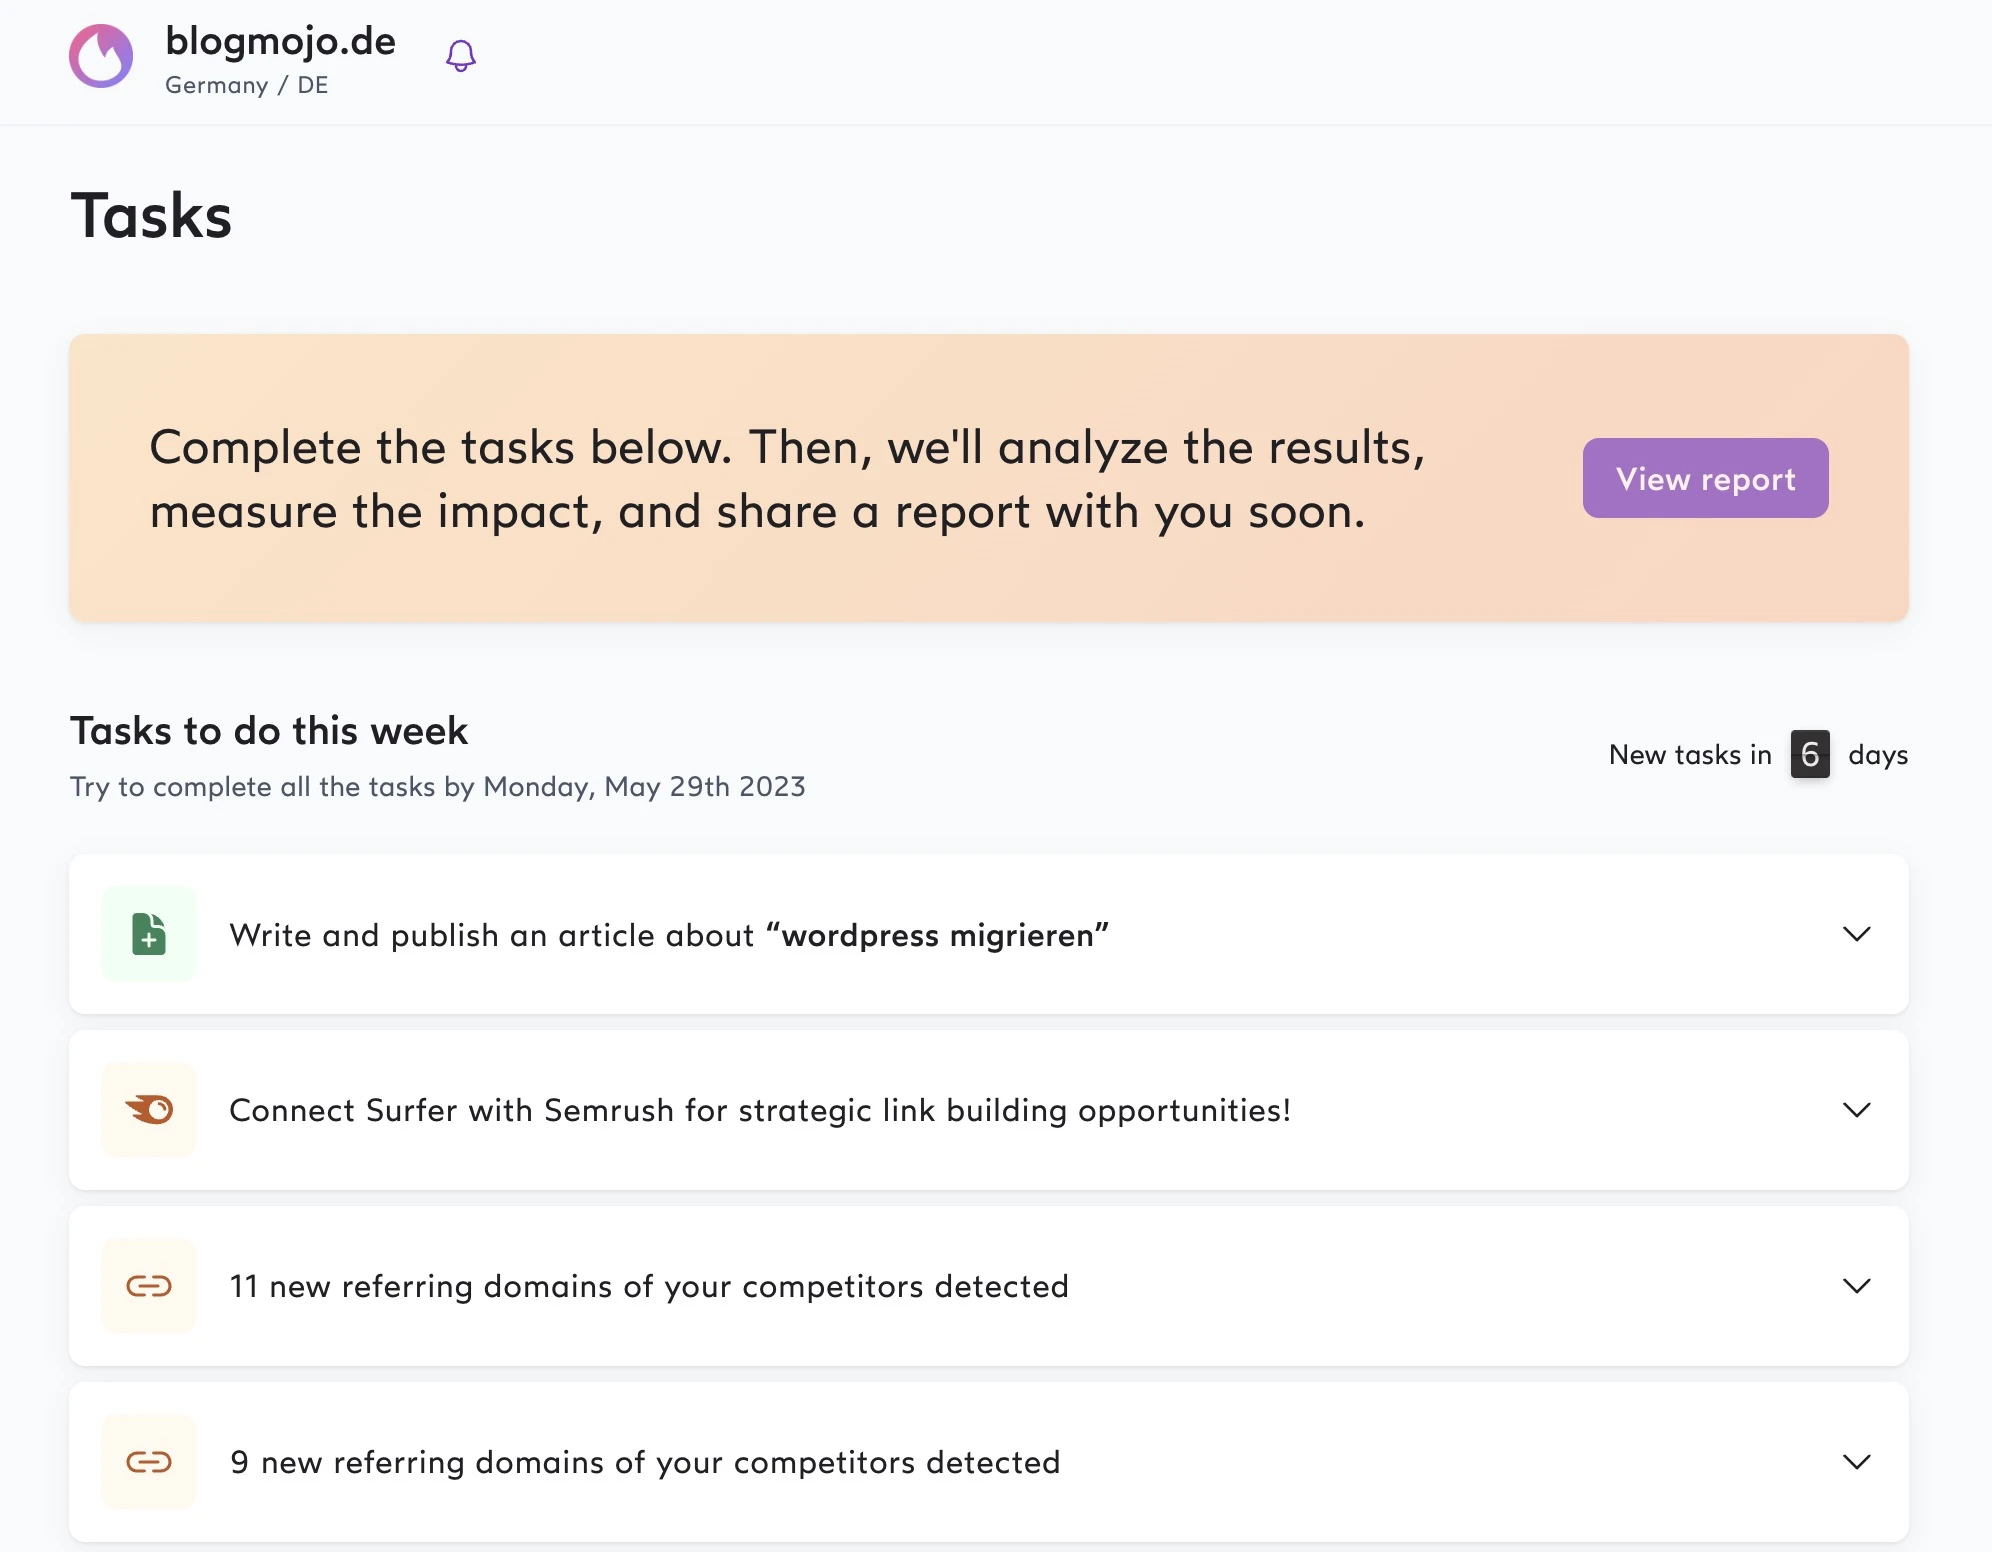The height and width of the screenshot is (1552, 1992).
Task: Click the Tasks page heading
Action: pos(151,216)
